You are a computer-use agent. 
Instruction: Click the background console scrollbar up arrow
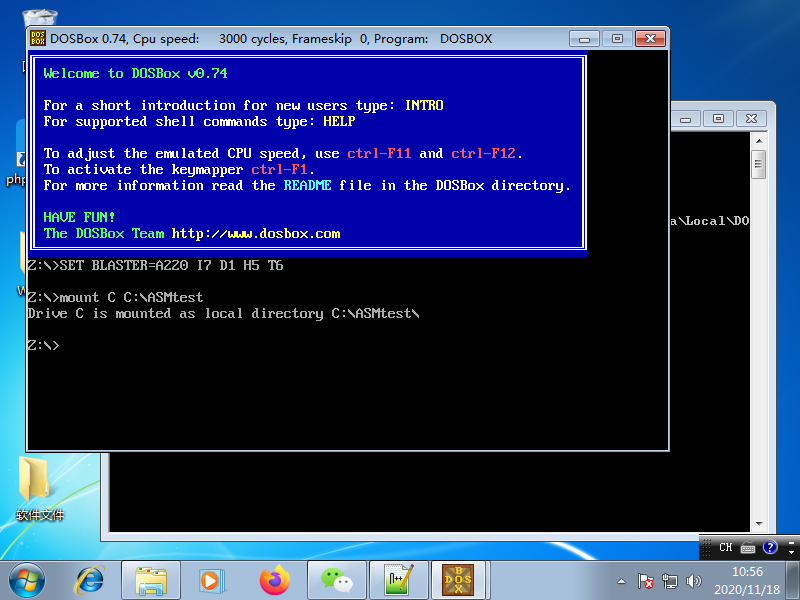tap(759, 140)
